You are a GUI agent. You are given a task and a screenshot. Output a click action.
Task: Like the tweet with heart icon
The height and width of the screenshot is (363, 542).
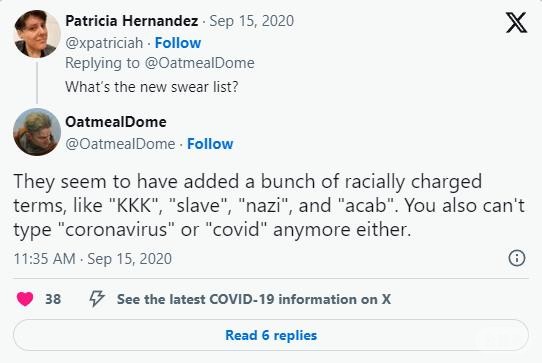pyautogui.click(x=25, y=299)
